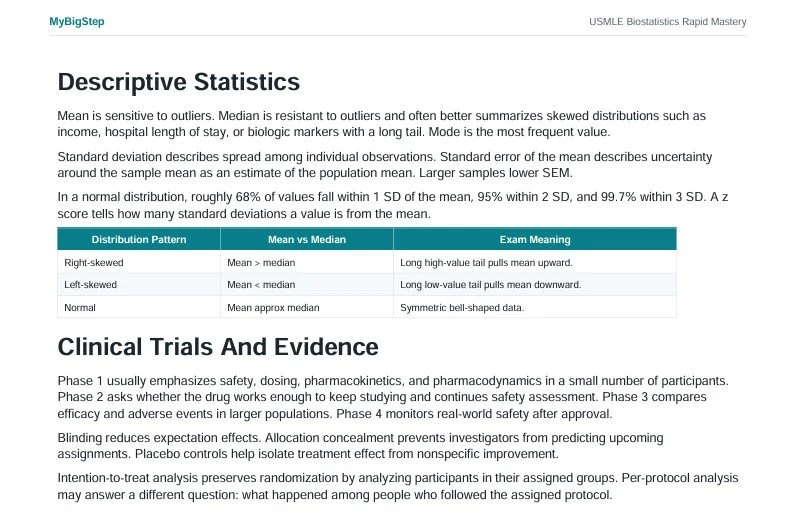
Task: Select the Descriptive Statistics heading
Action: tap(179, 82)
